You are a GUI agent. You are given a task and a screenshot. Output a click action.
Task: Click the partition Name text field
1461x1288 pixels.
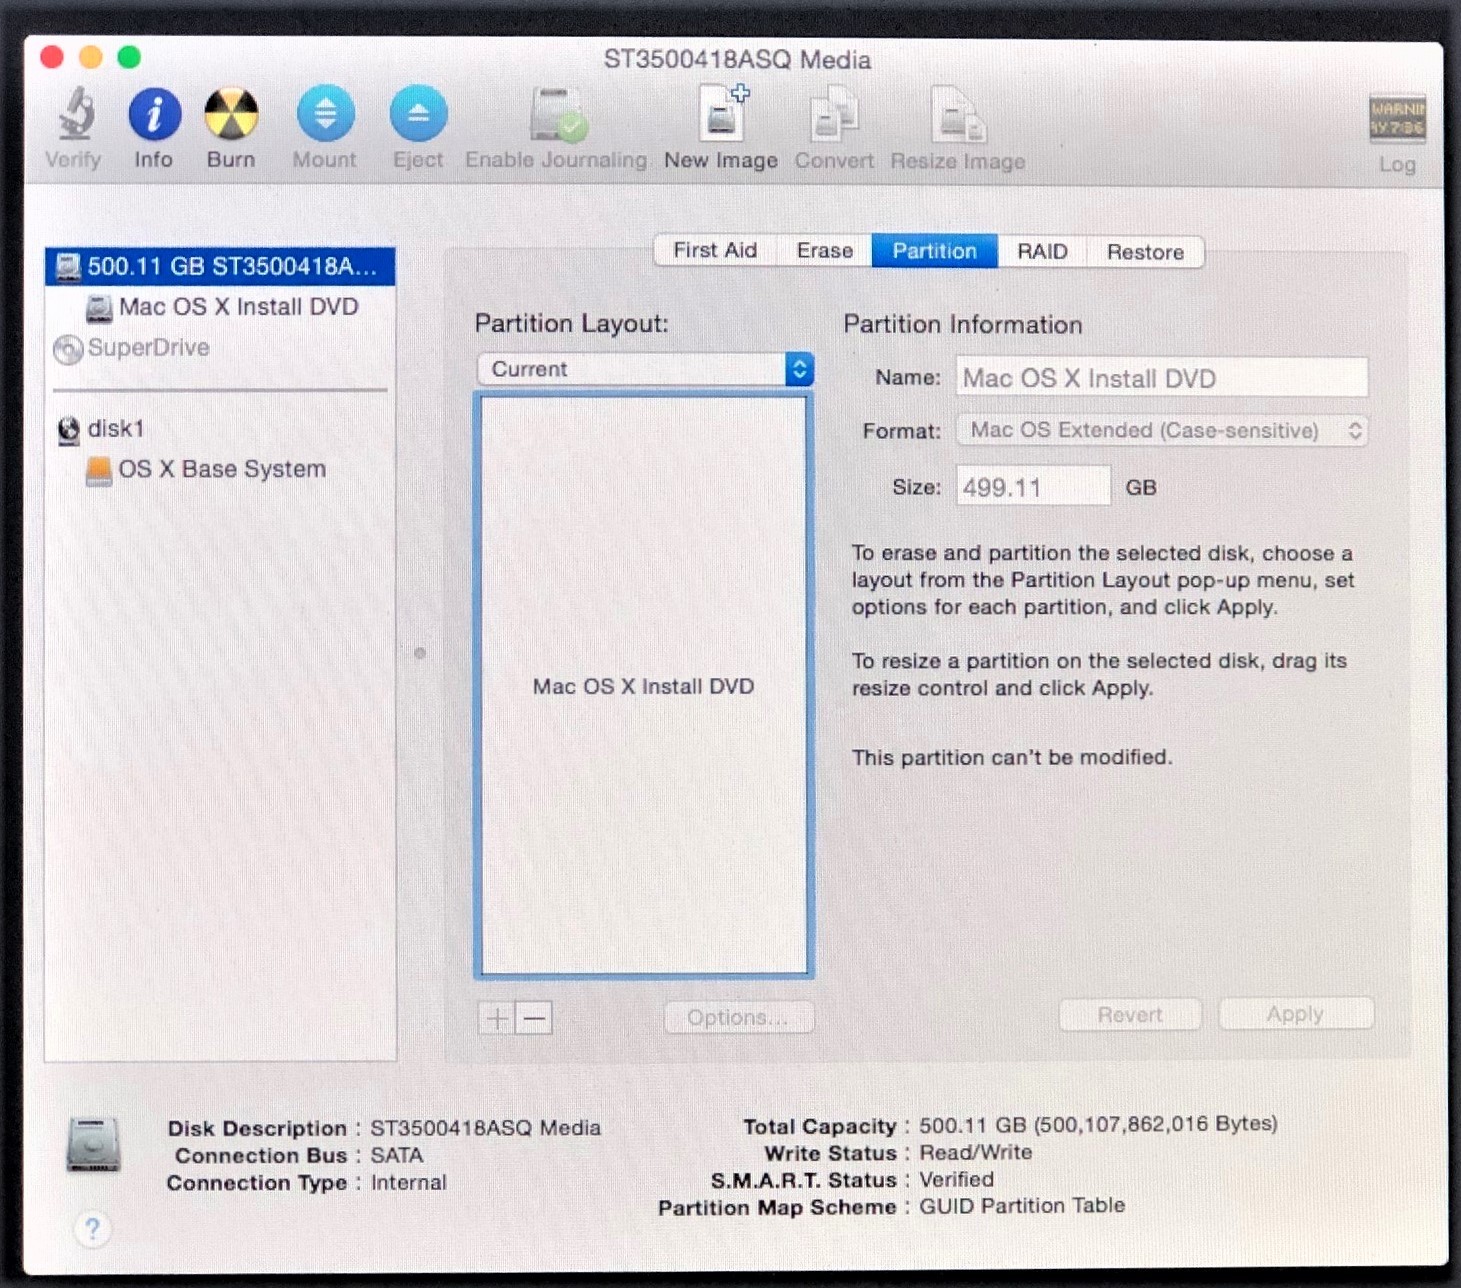1162,378
